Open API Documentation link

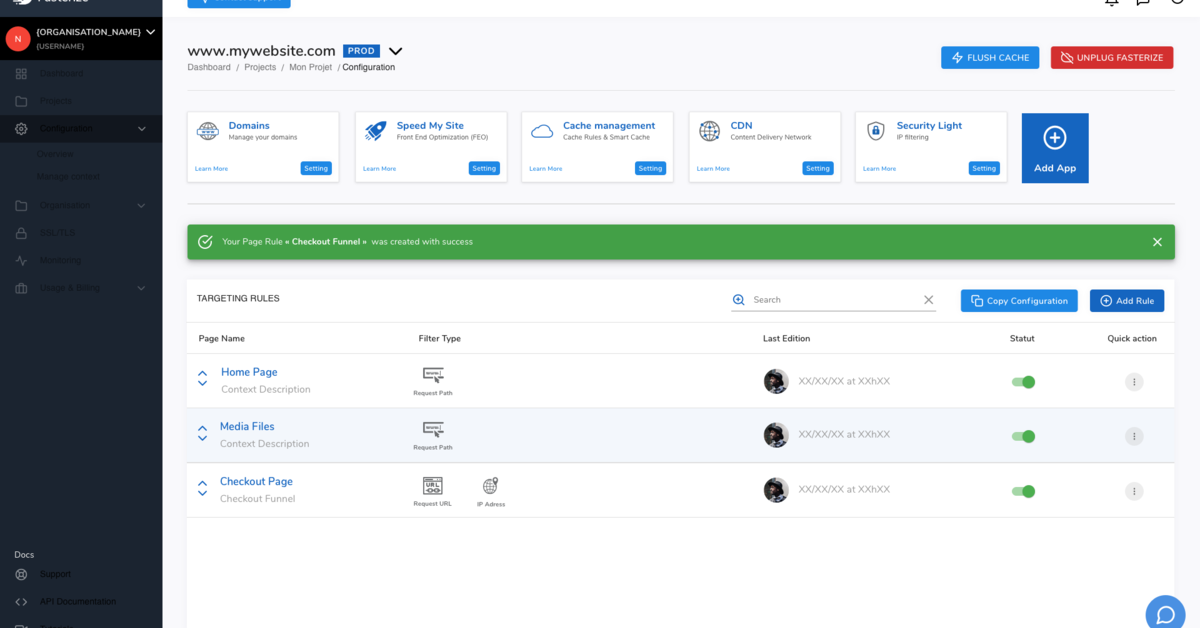coord(80,601)
